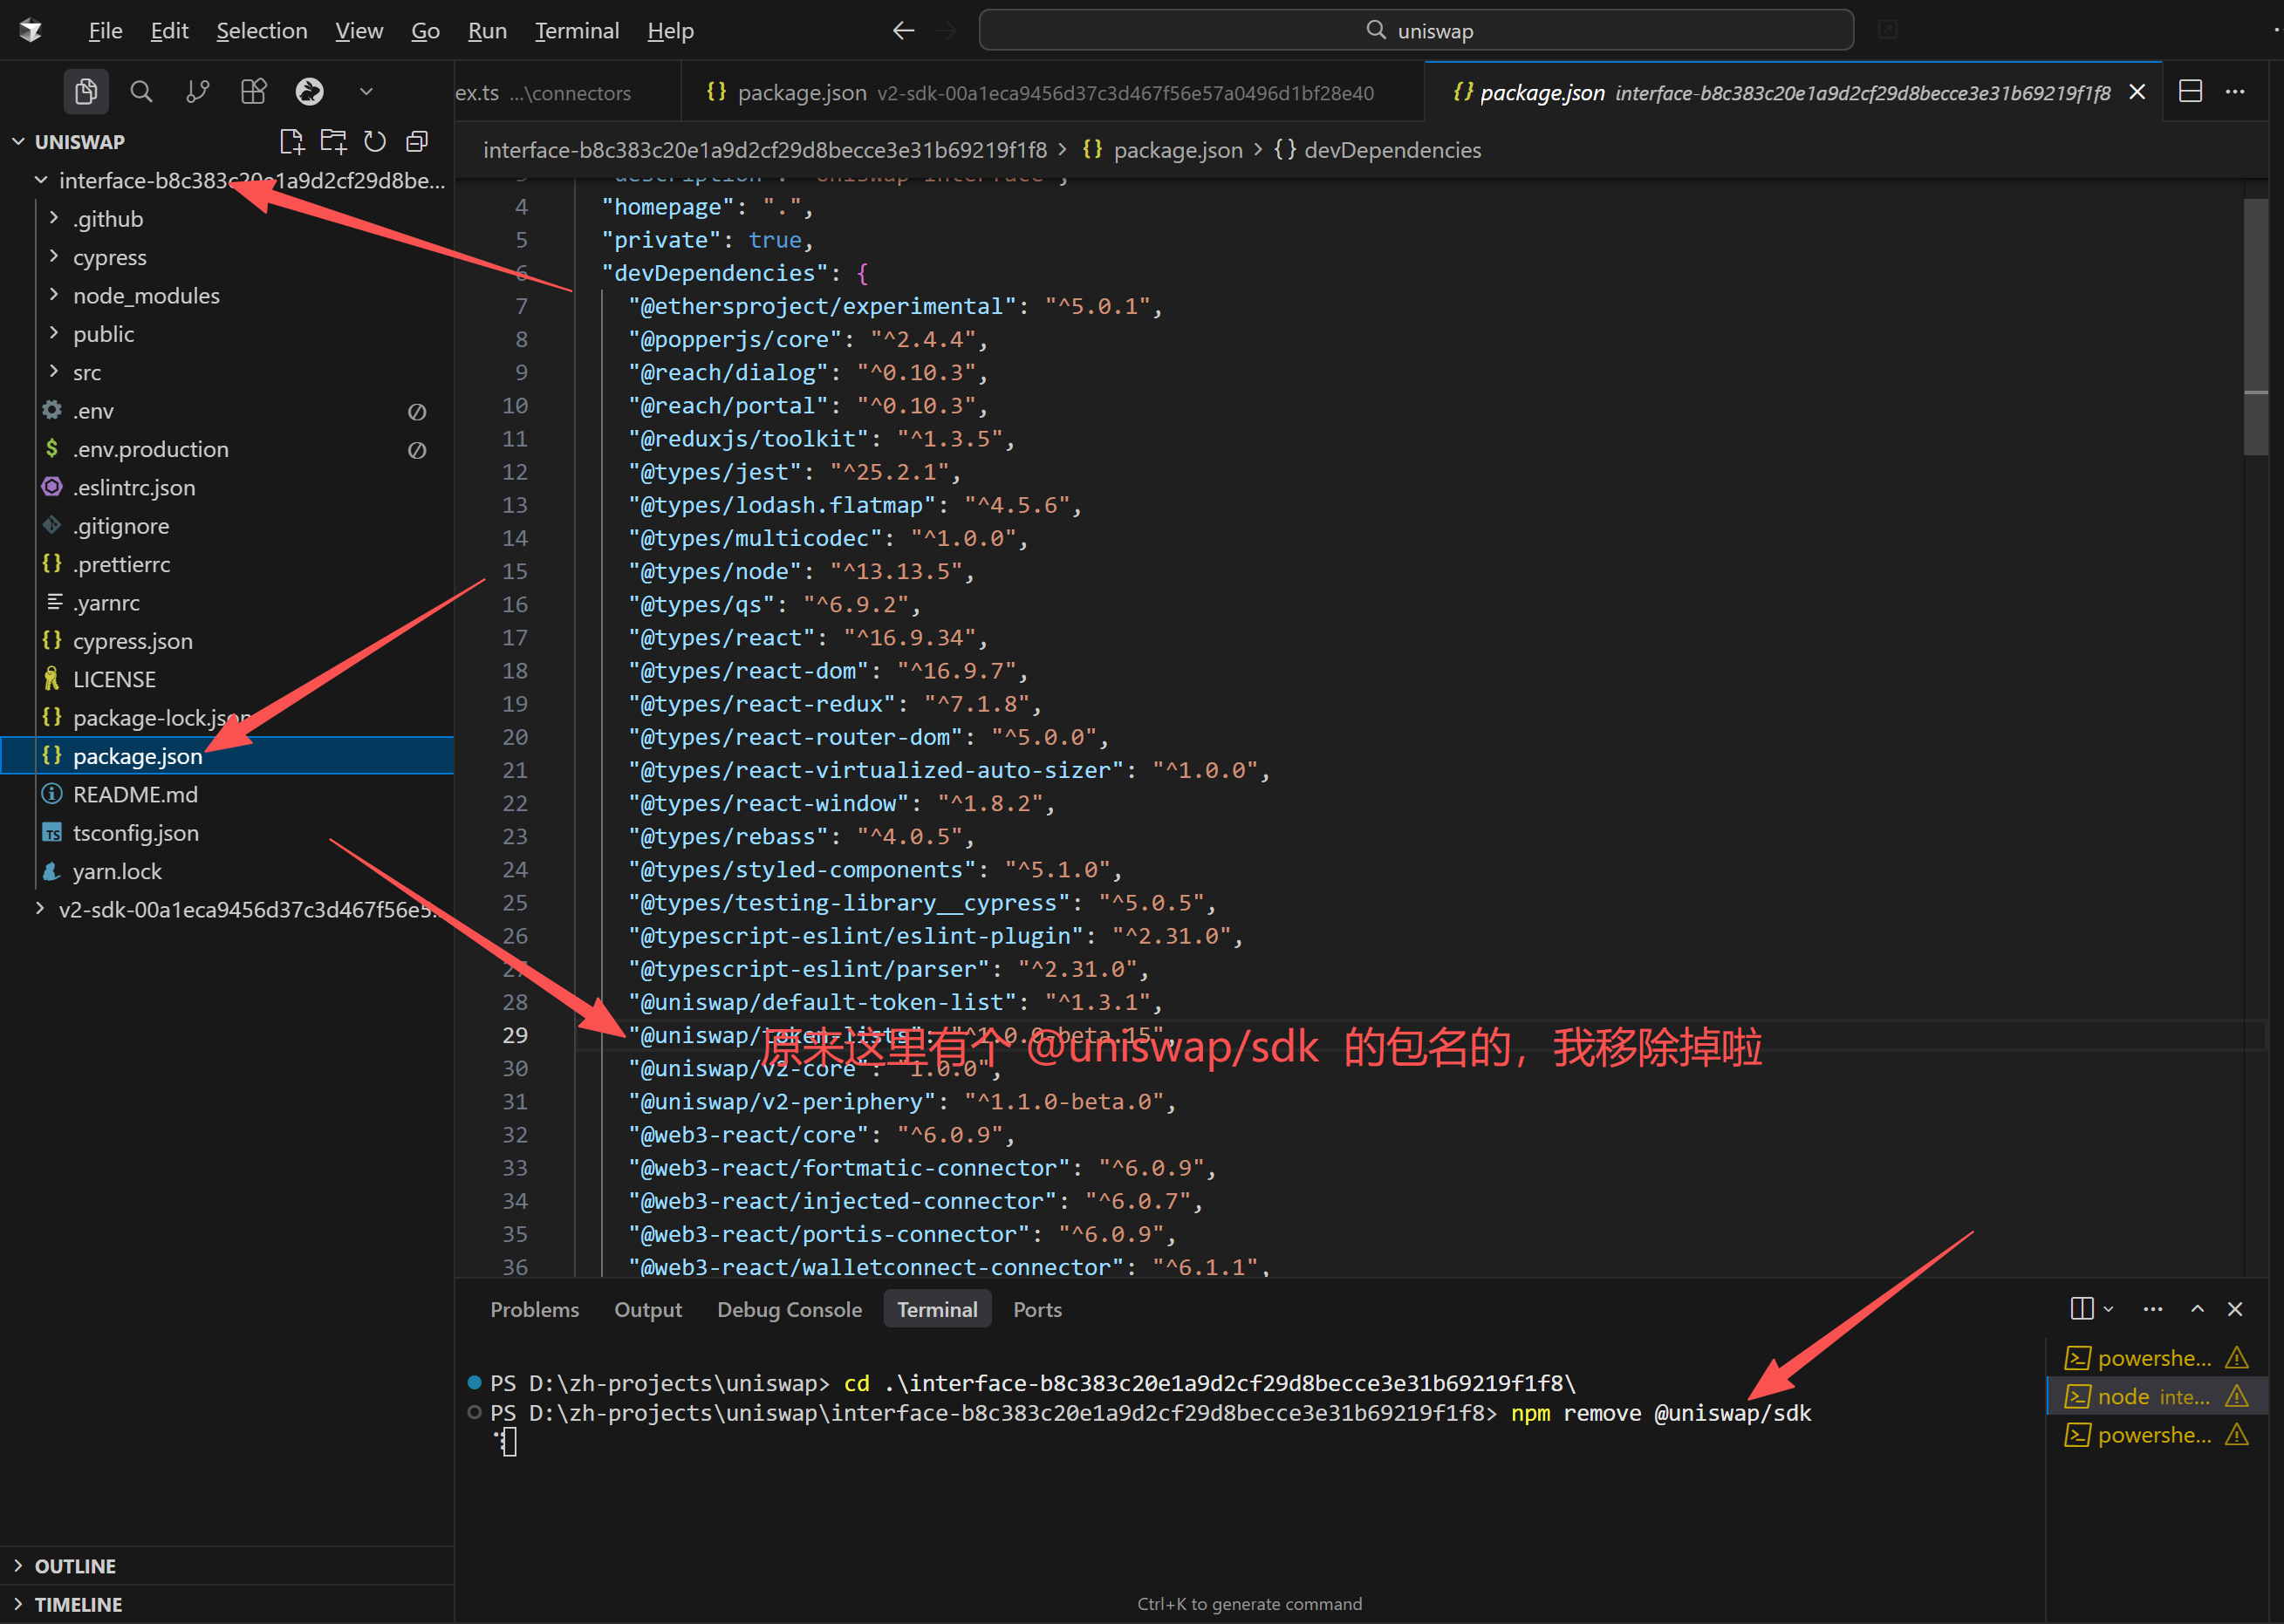Switch to the Problems tab
This screenshot has width=2284, height=1624.
(x=534, y=1310)
